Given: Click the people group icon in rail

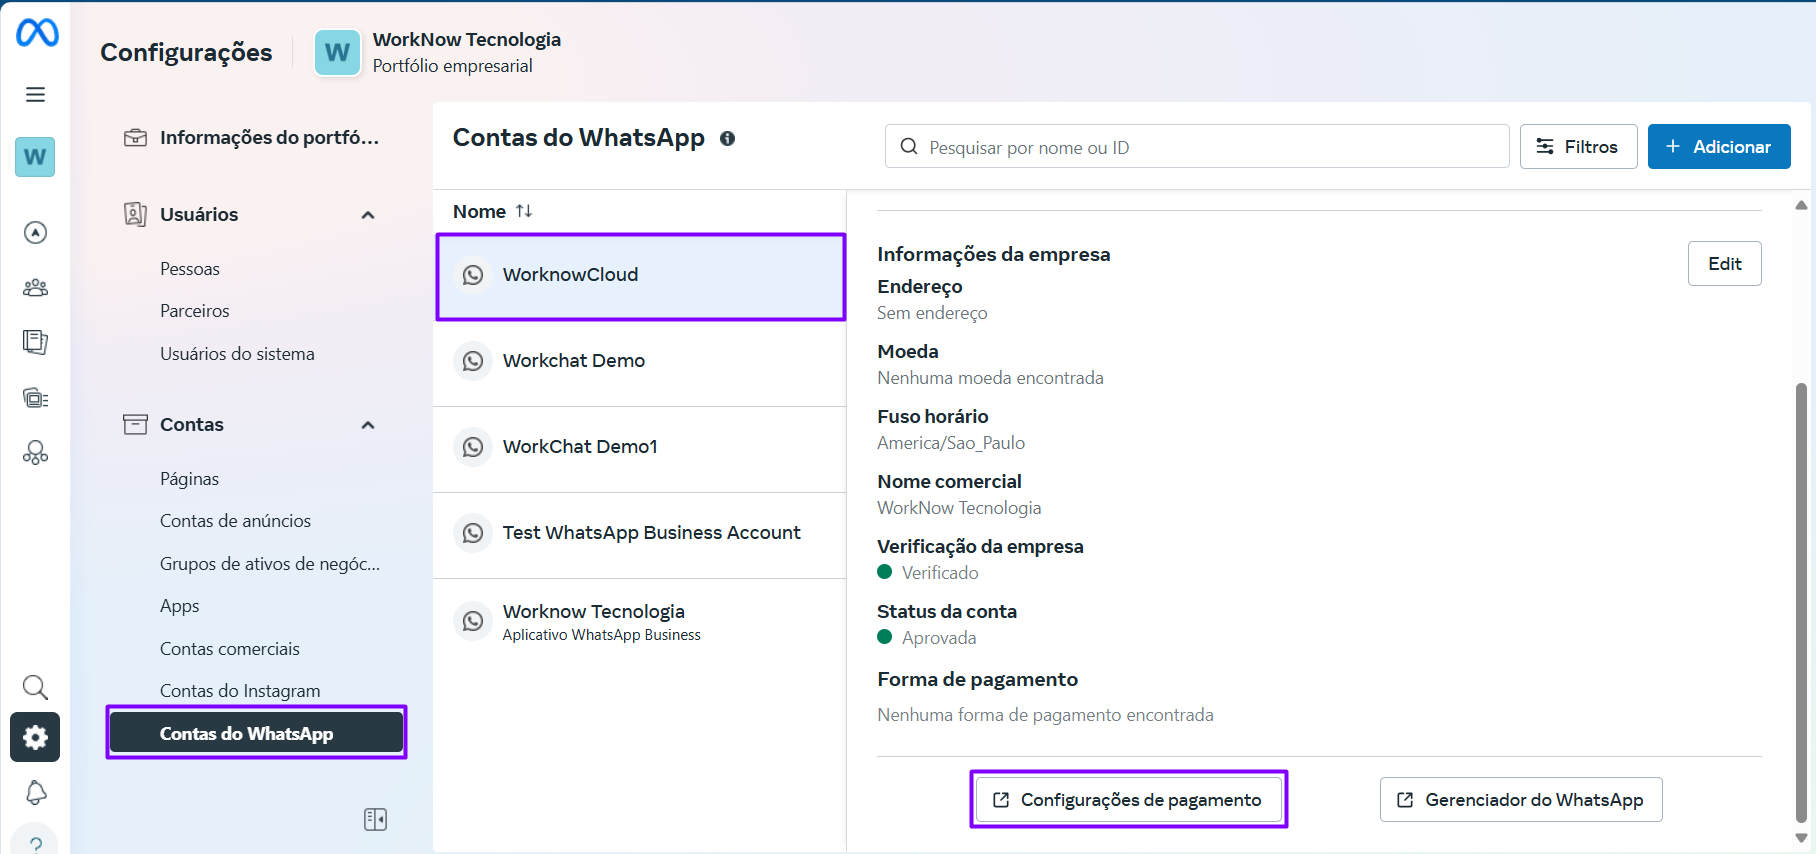Looking at the screenshot, I should click(35, 288).
